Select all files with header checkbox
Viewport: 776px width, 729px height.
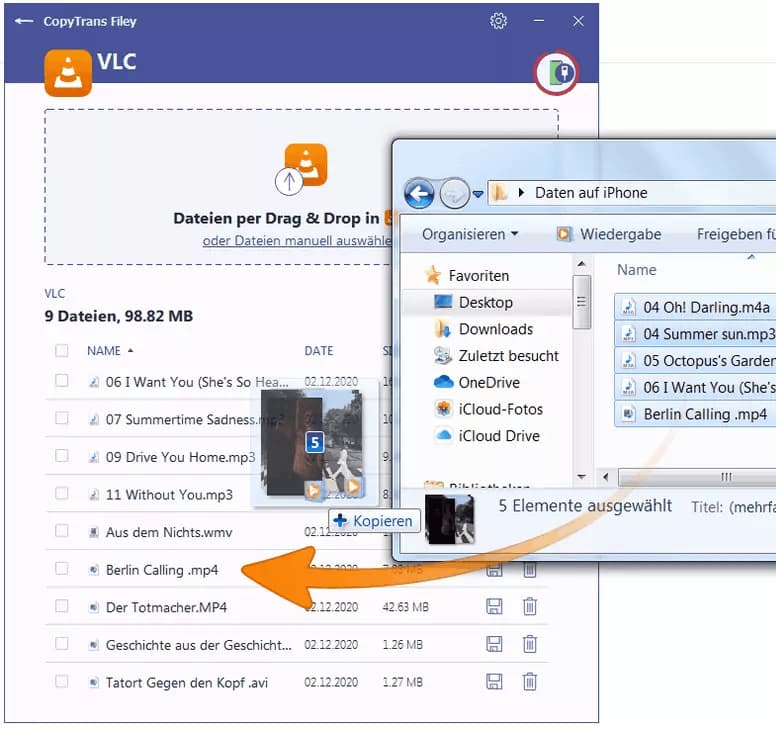(x=62, y=350)
